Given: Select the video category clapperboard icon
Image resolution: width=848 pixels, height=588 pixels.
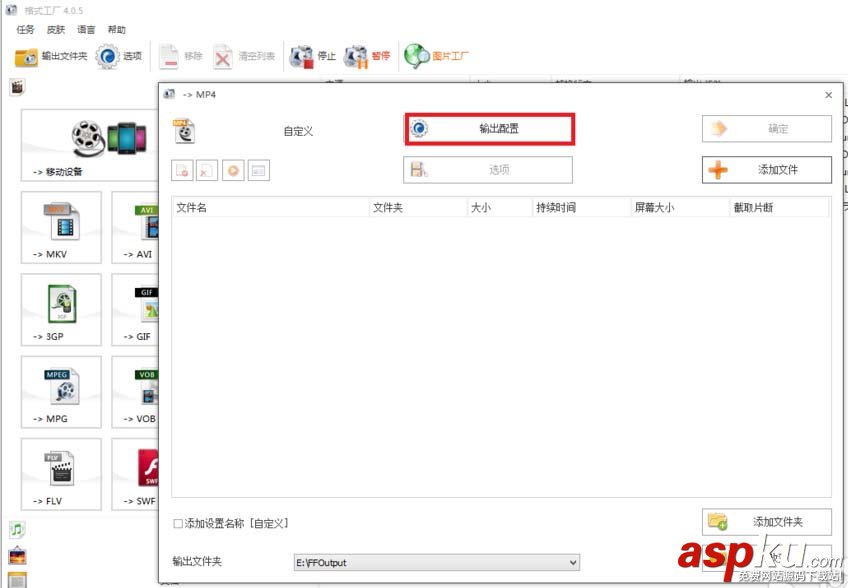Looking at the screenshot, I should tap(17, 87).
